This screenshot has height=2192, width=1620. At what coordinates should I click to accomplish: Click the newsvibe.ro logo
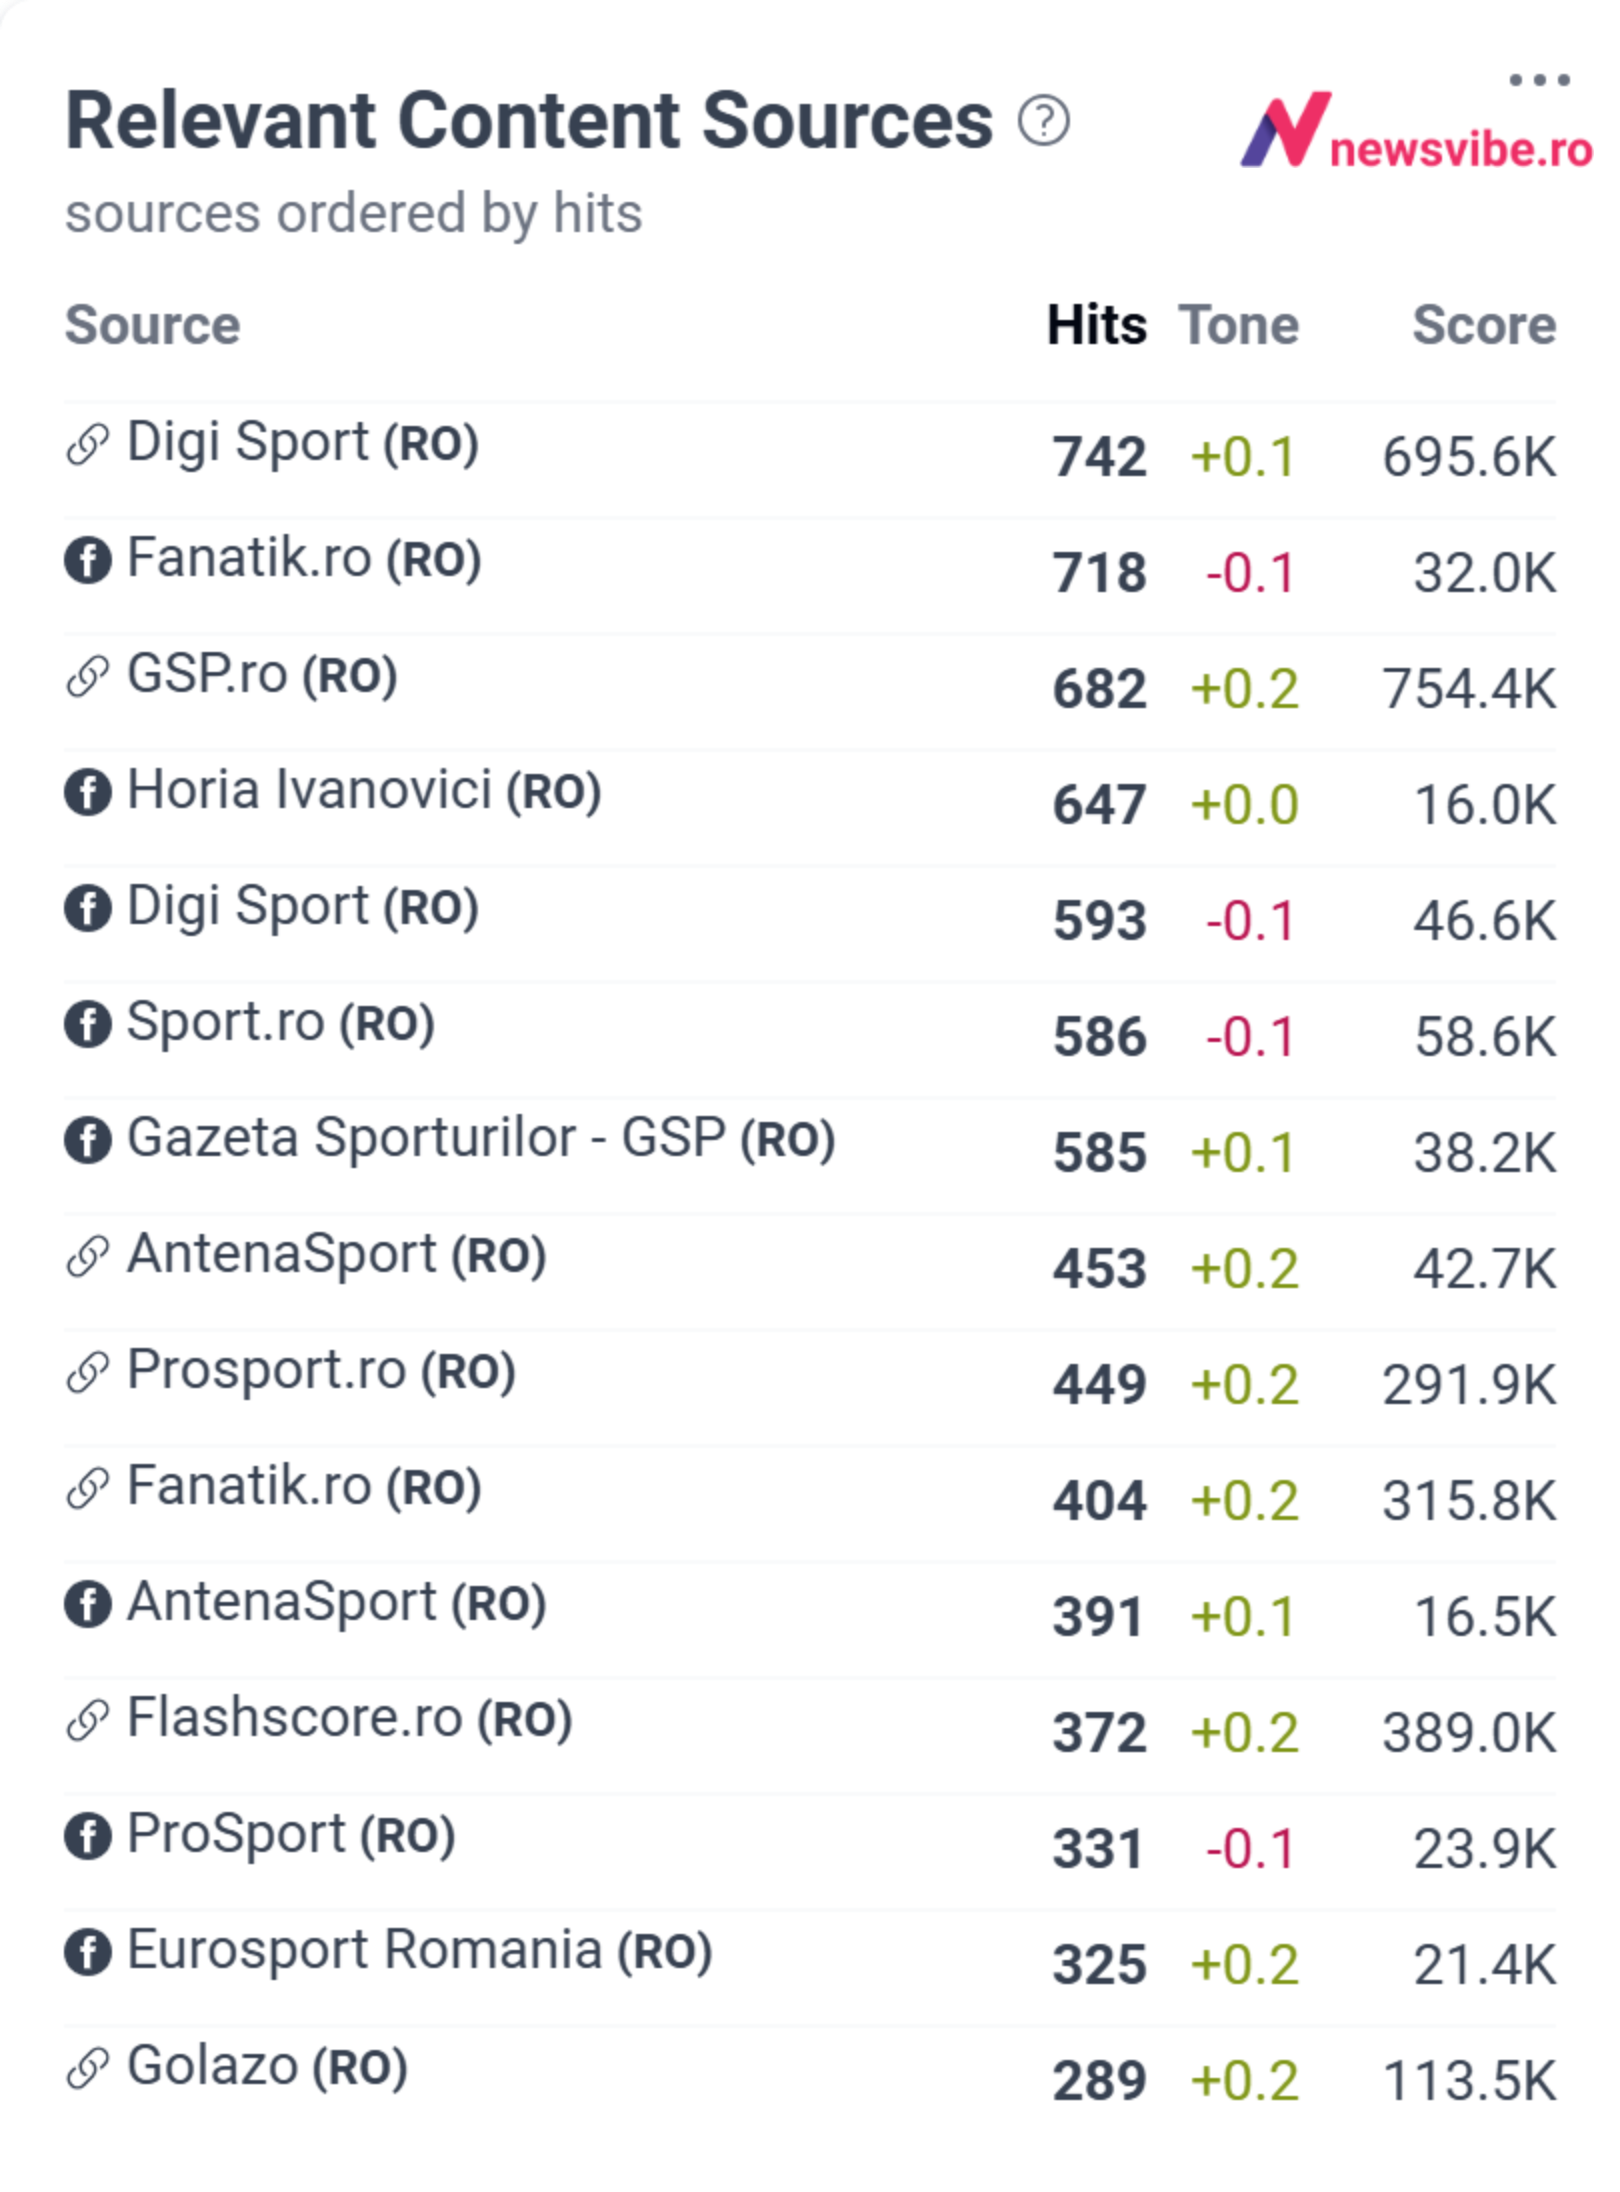[x=1416, y=130]
